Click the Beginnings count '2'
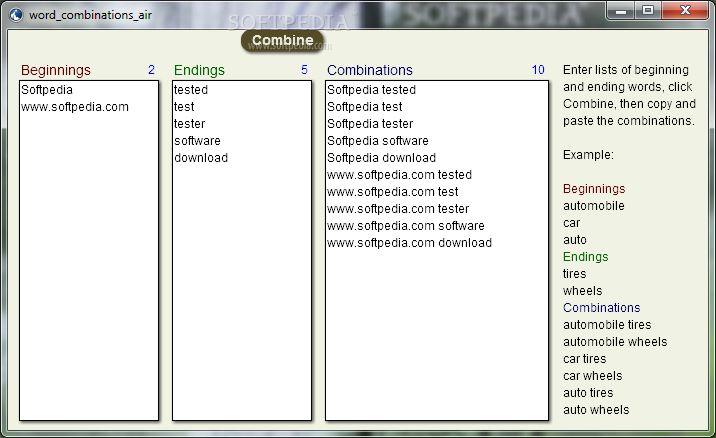This screenshot has height=438, width=716. coord(151,70)
